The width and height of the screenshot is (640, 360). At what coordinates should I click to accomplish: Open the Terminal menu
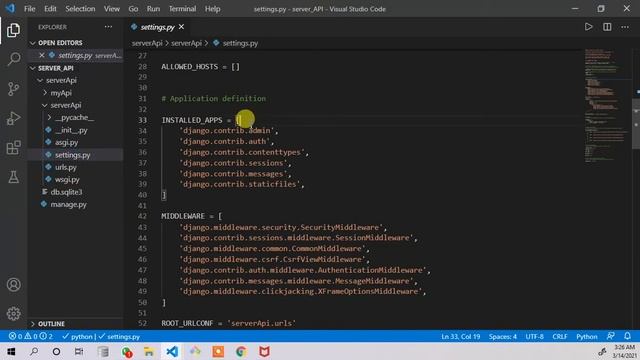182,9
